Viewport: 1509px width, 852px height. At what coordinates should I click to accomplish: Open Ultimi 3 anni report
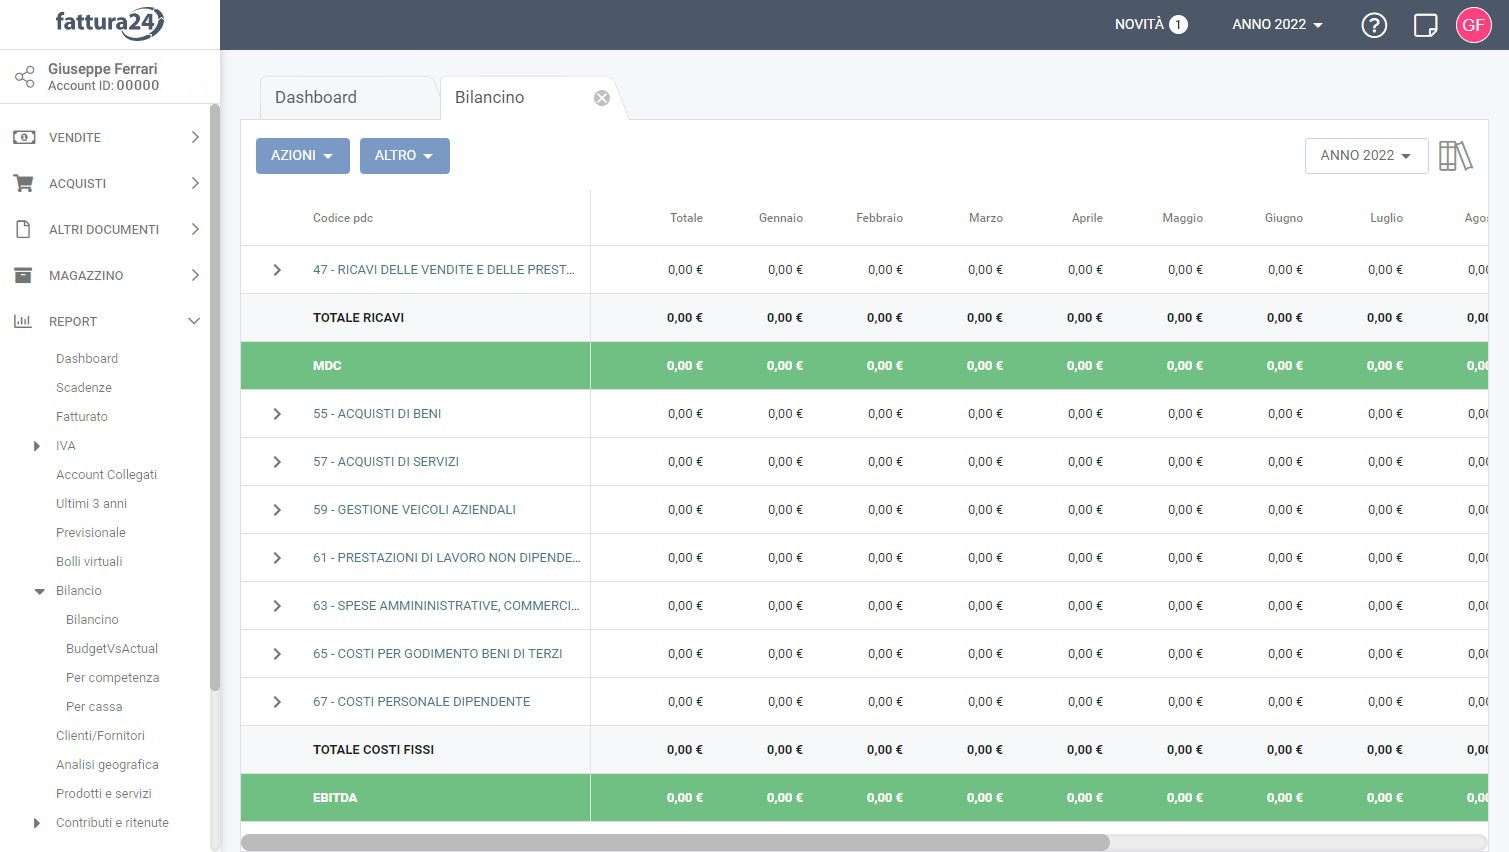(x=91, y=504)
